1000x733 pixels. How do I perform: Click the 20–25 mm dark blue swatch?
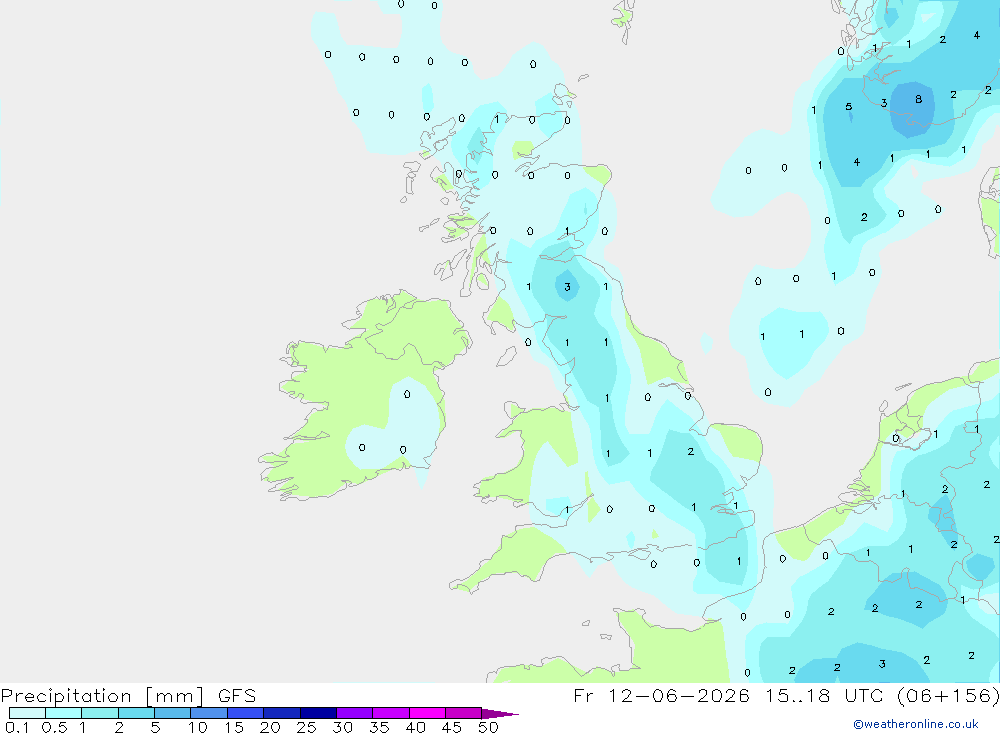tap(282, 713)
